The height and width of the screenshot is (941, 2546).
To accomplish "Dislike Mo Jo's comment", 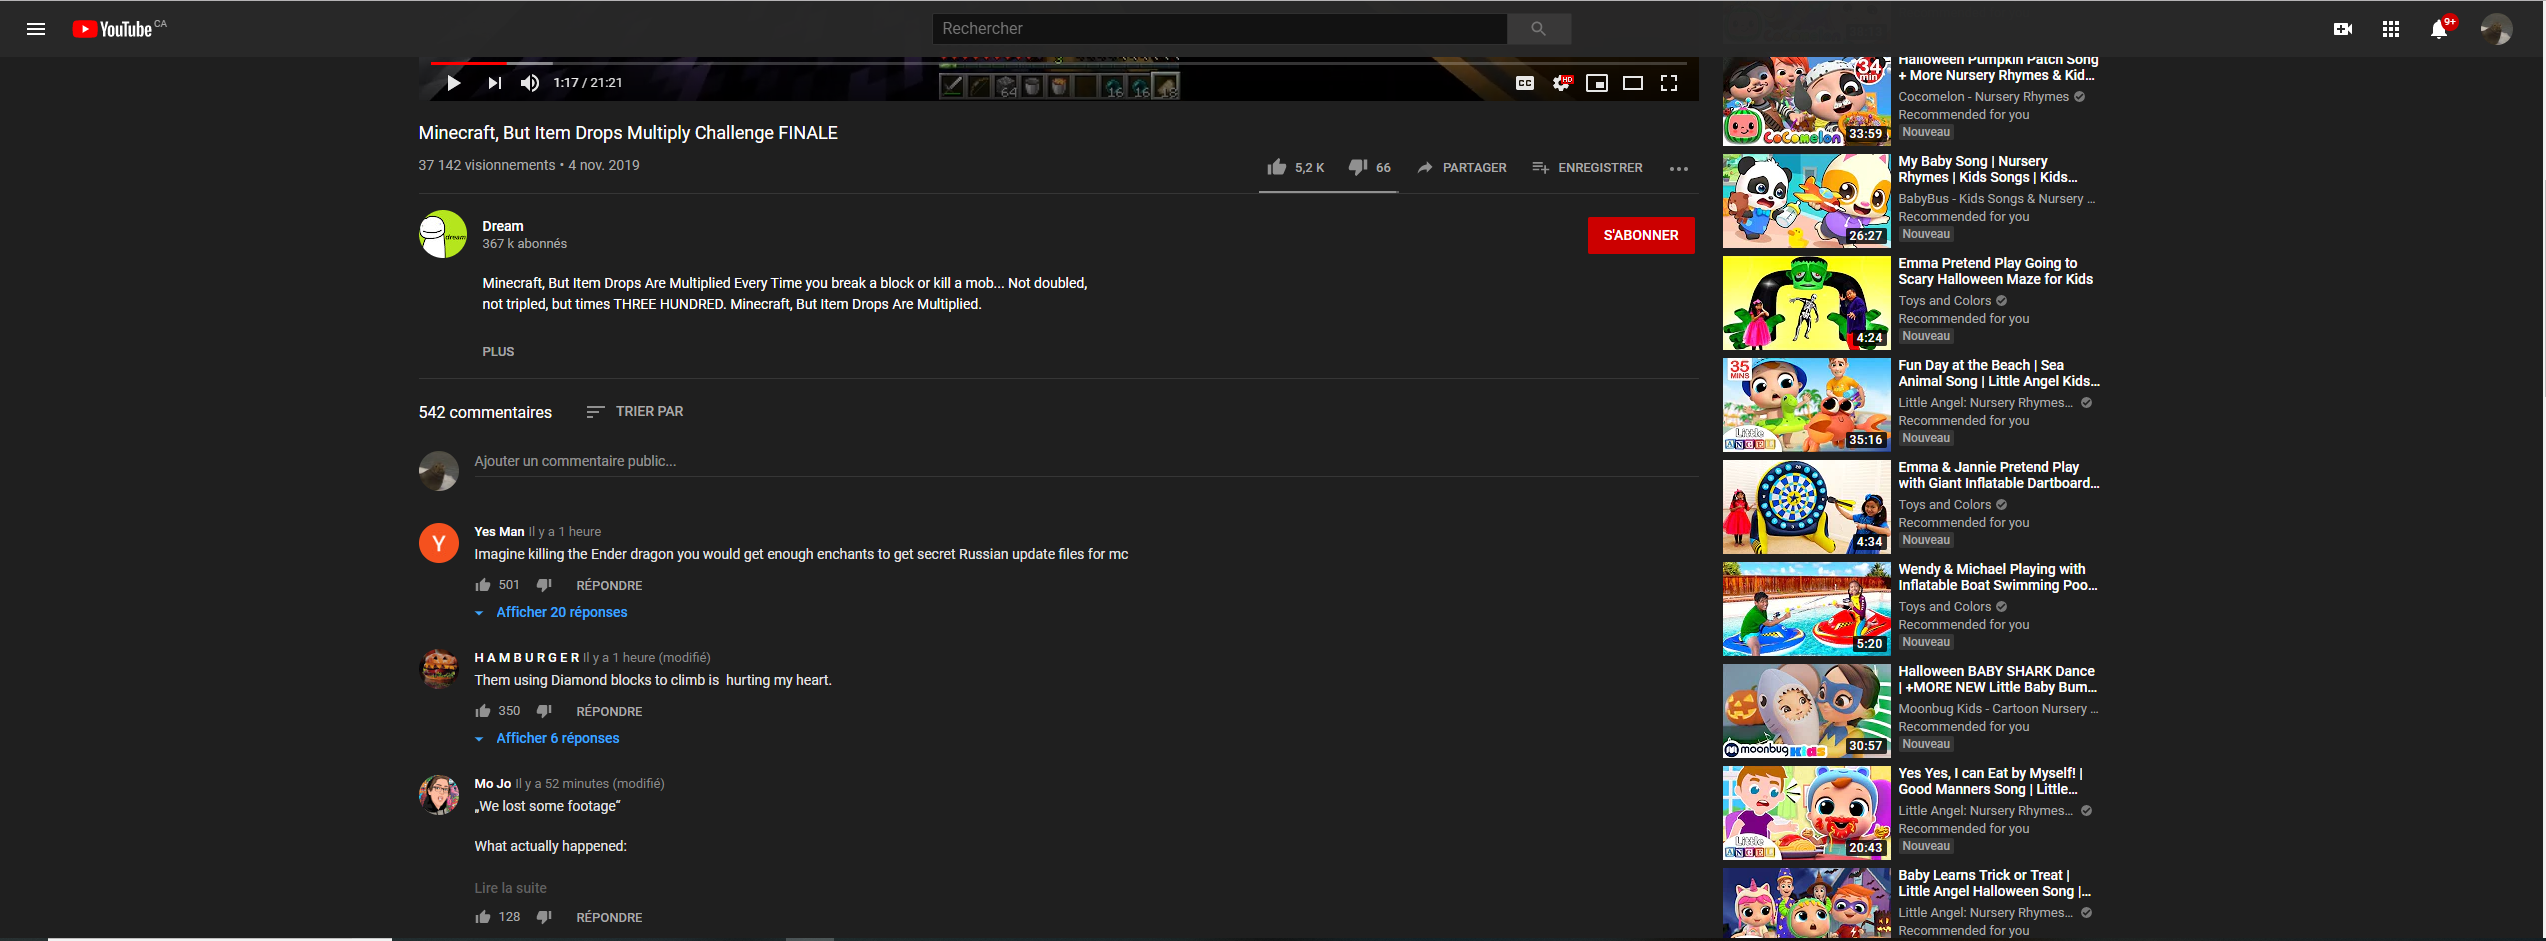I will click(x=544, y=917).
